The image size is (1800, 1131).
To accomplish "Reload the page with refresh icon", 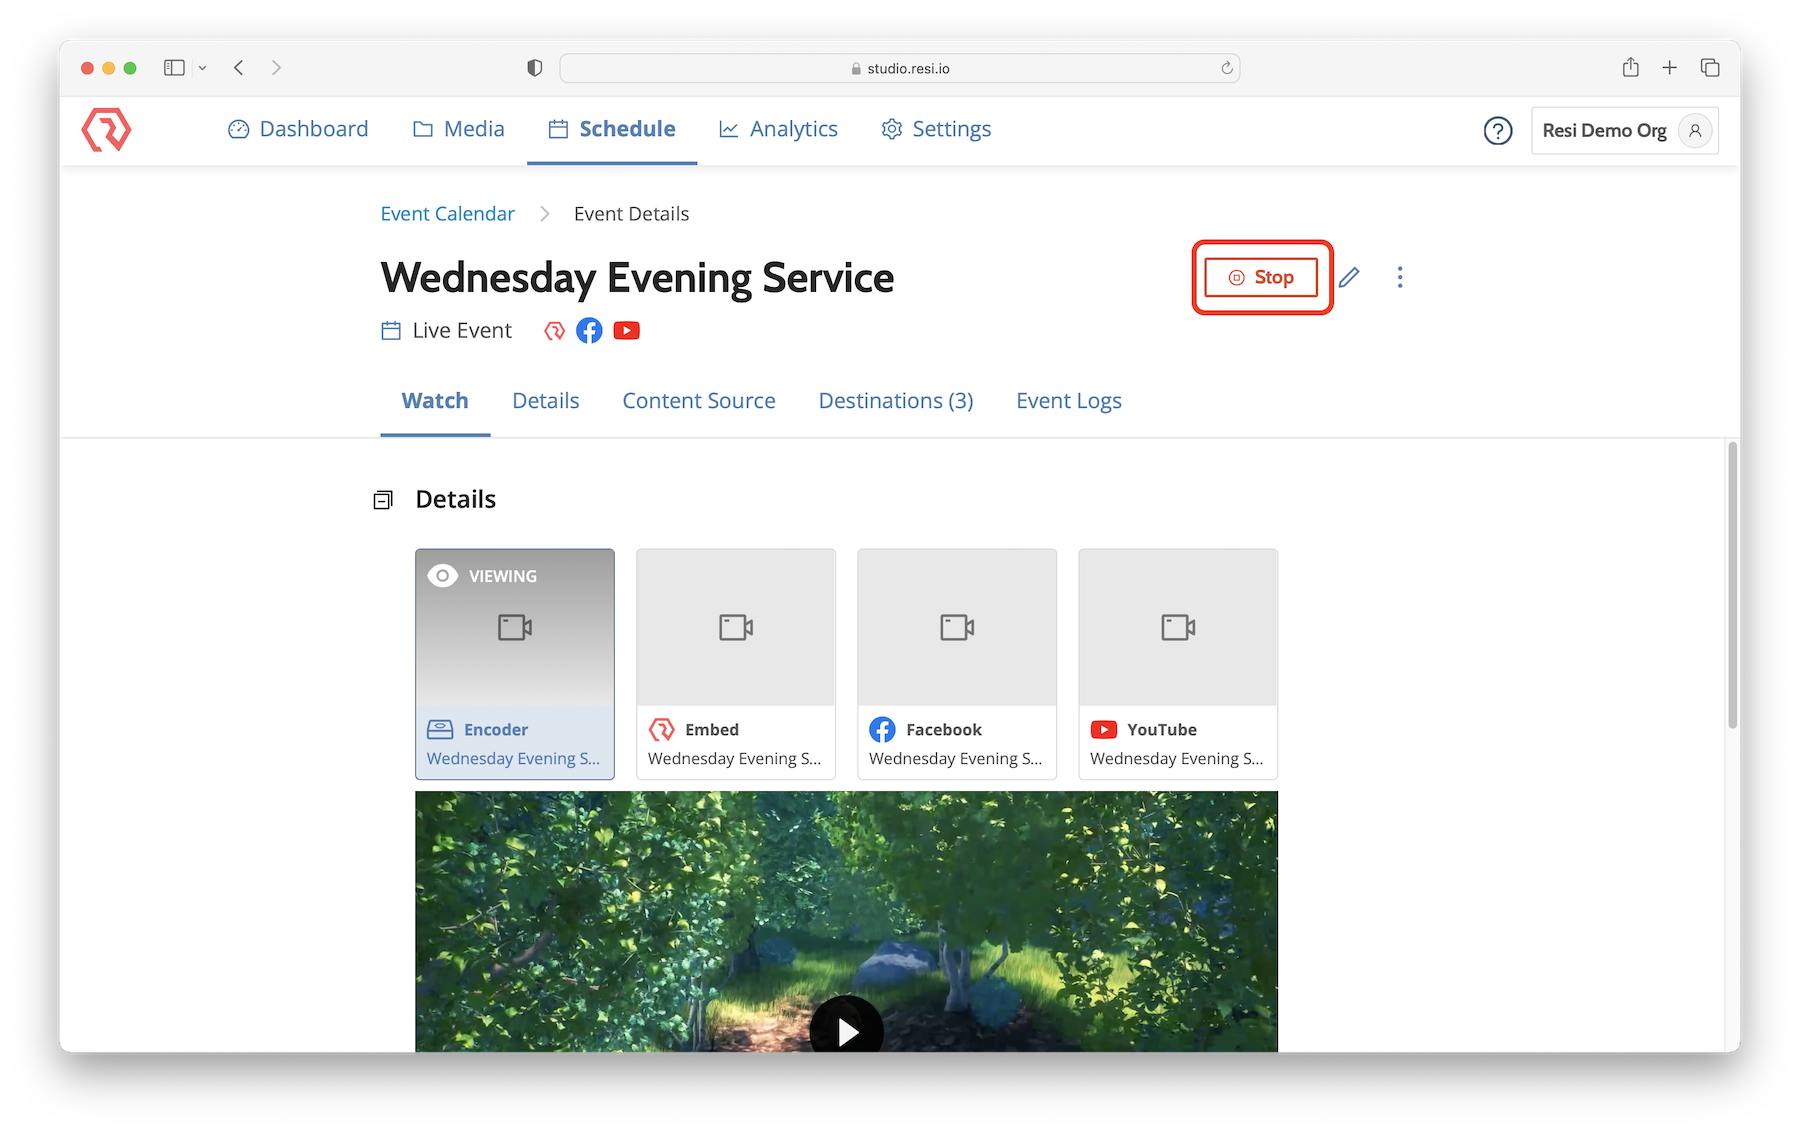I will [x=1227, y=68].
